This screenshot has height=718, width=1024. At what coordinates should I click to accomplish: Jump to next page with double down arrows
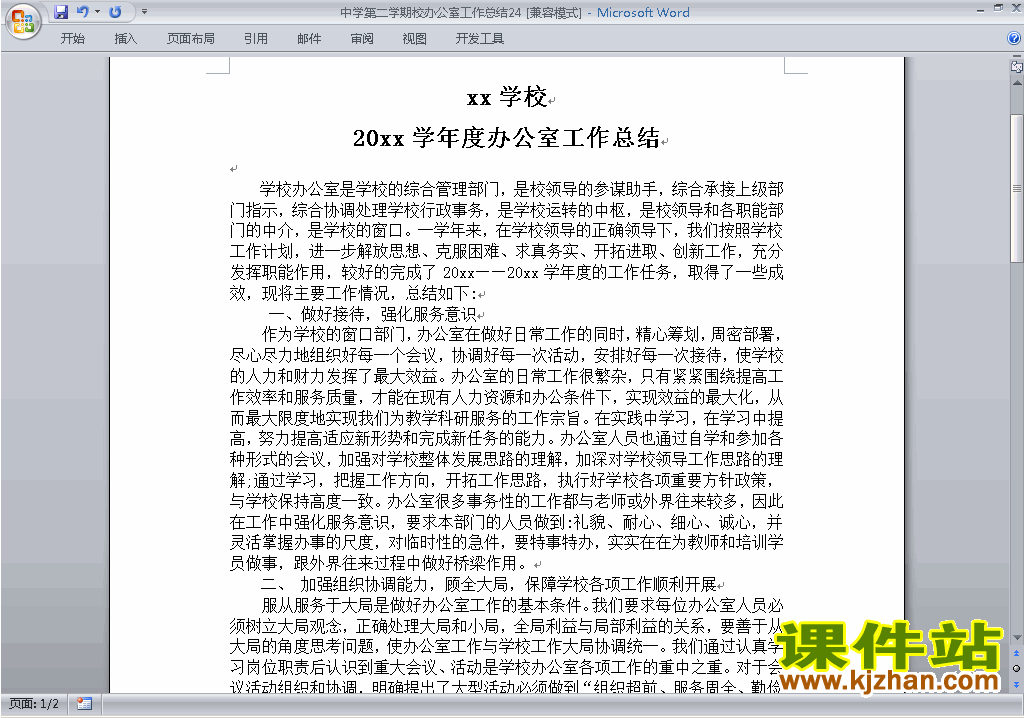coord(1016,684)
